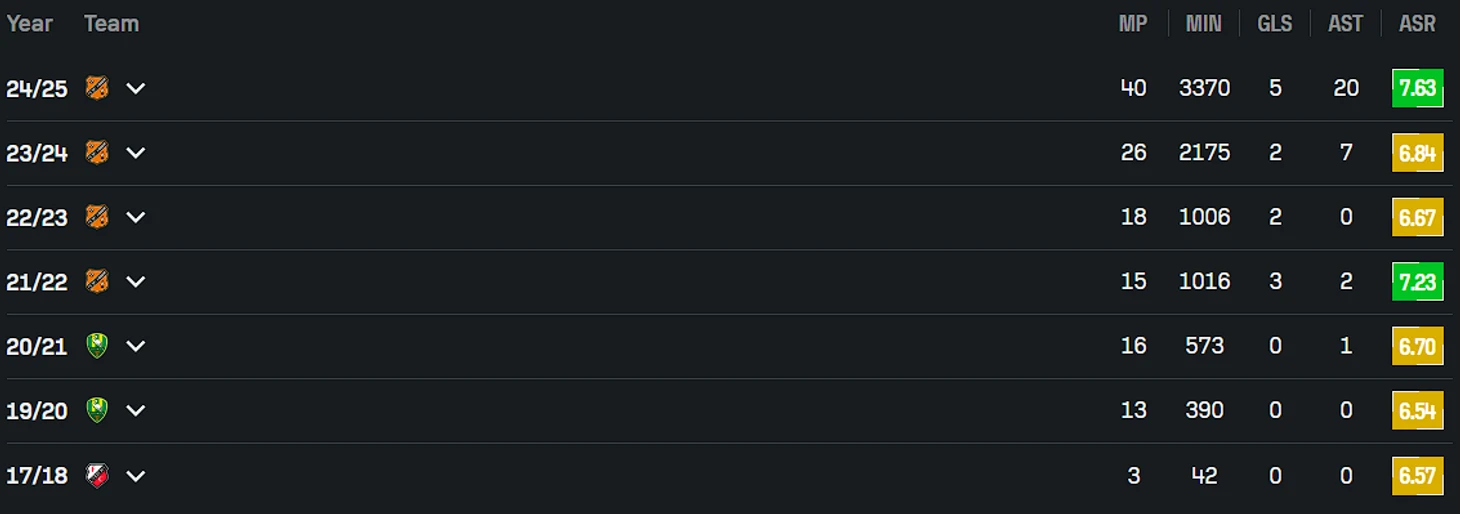Screen dimensions: 1460x514
Task: Click the 17/18 season team crest
Action: pos(97,475)
